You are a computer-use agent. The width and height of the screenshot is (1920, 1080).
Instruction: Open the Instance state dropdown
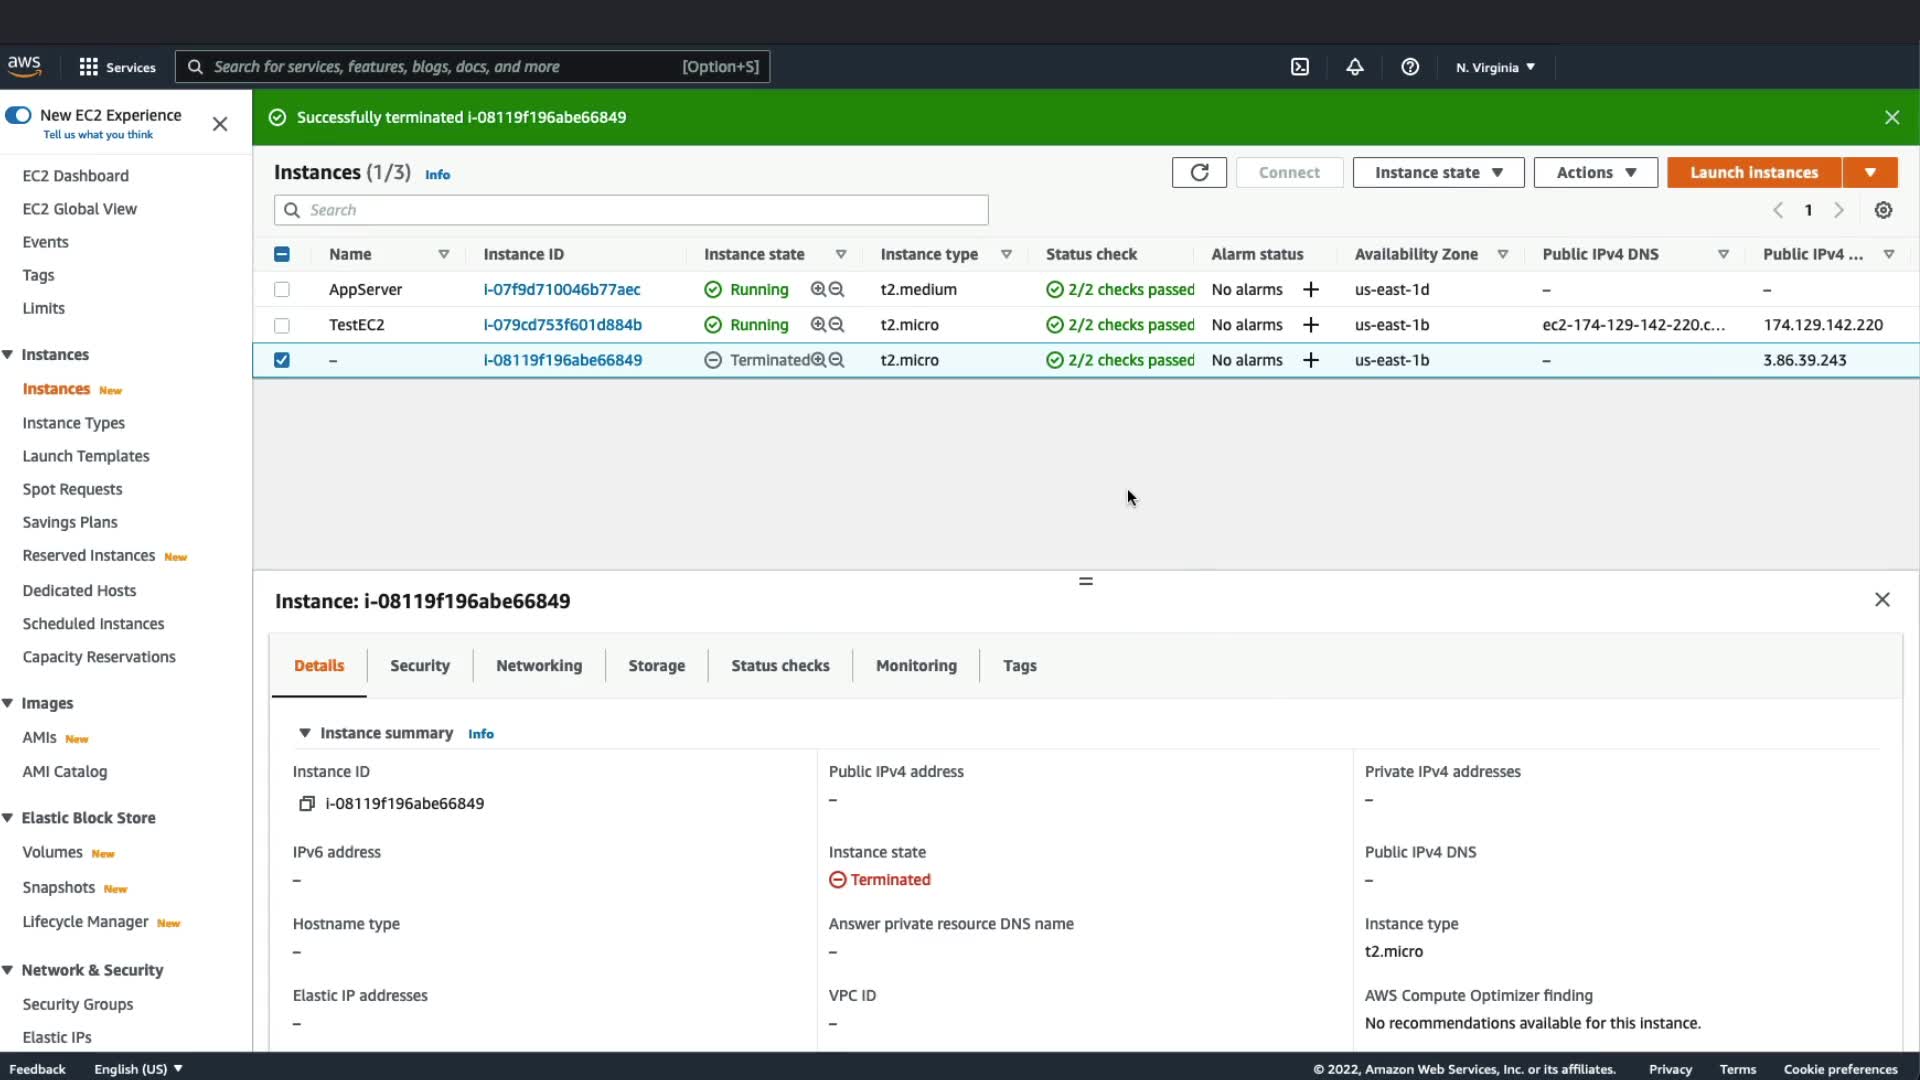[x=1437, y=172]
